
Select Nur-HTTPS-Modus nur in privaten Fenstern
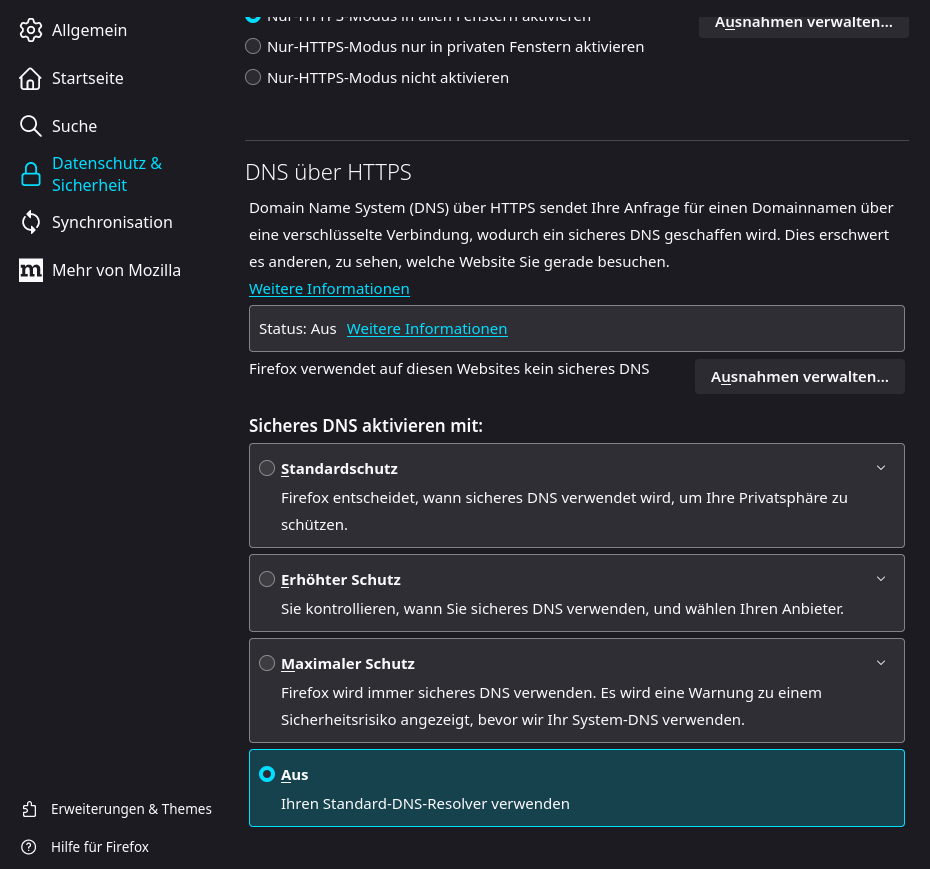coord(253,45)
